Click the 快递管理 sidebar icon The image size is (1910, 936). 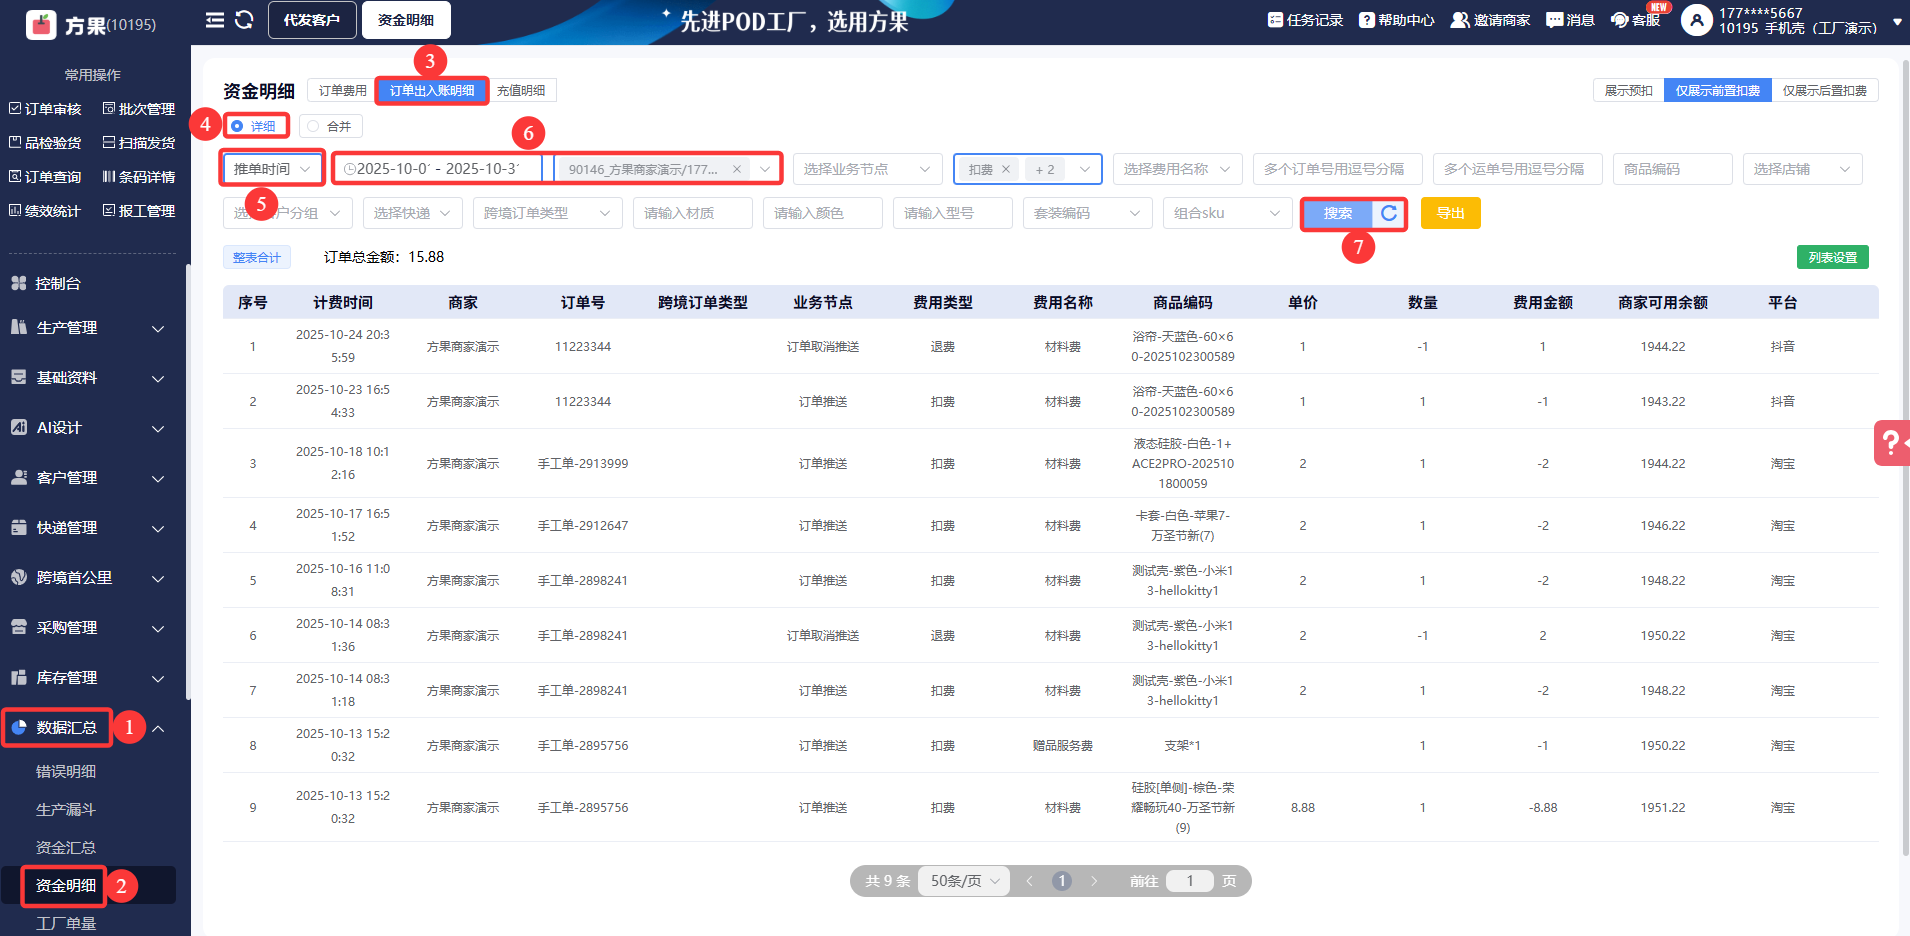(x=19, y=528)
